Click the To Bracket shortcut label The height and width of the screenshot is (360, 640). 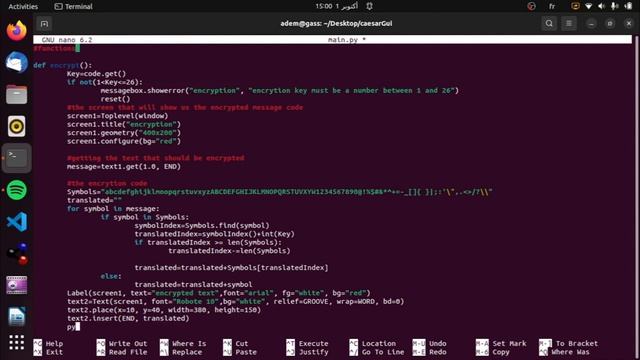pos(576,344)
